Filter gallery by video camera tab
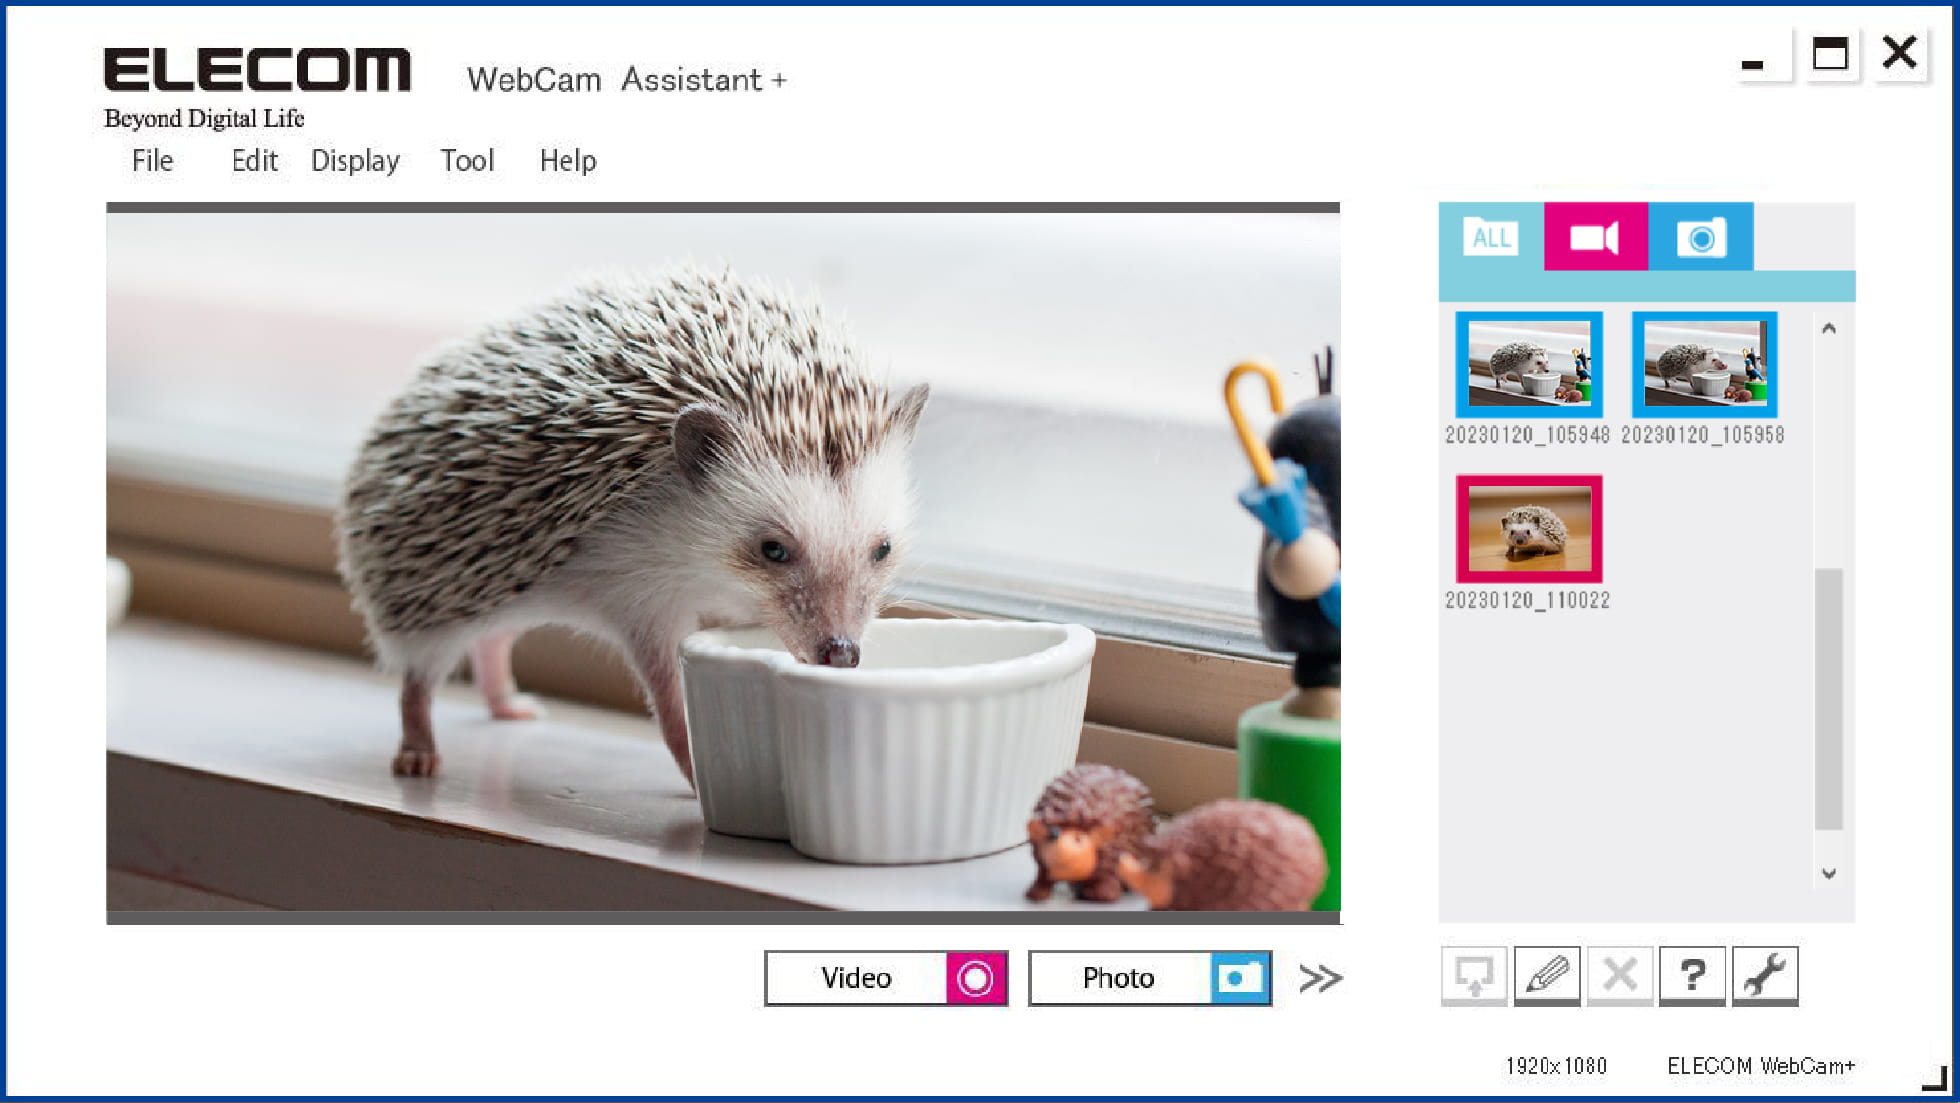Image resolution: width=1960 pixels, height=1103 pixels. (x=1595, y=237)
